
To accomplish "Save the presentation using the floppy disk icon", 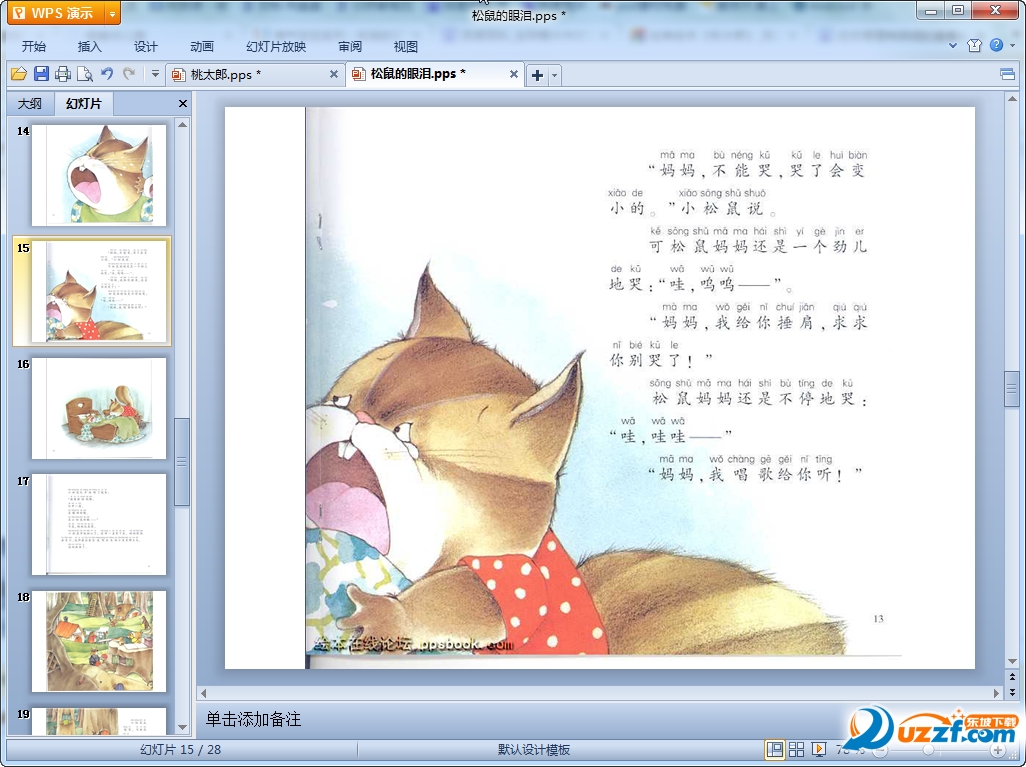I will 41,74.
